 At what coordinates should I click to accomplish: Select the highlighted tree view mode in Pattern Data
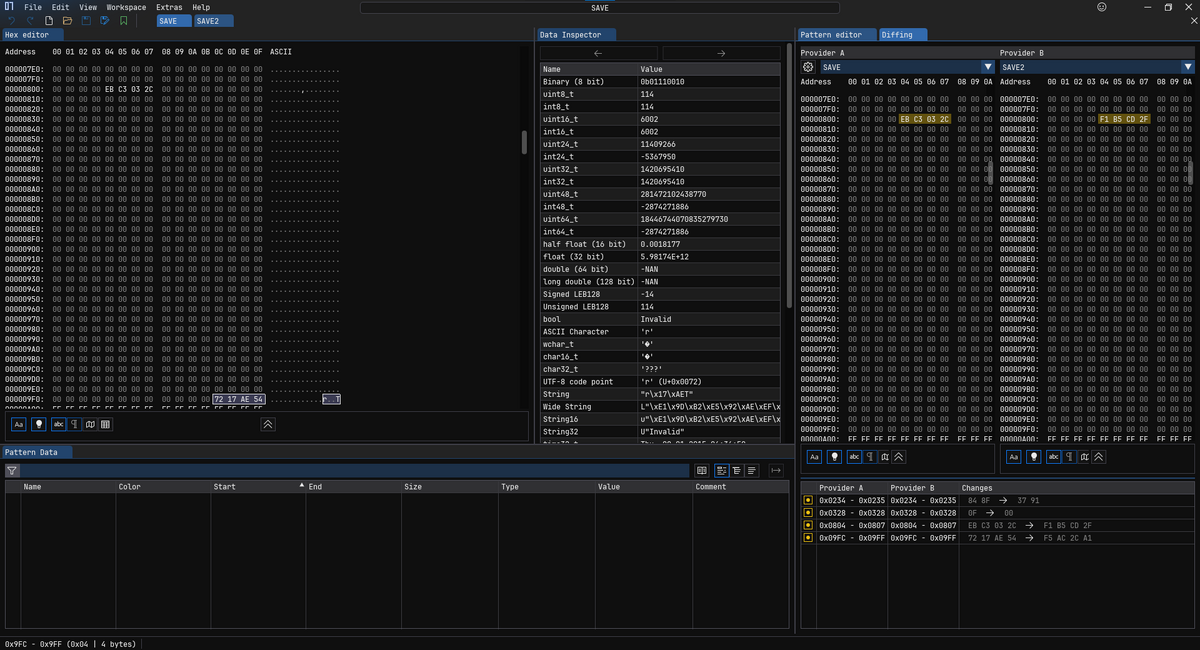(721, 470)
